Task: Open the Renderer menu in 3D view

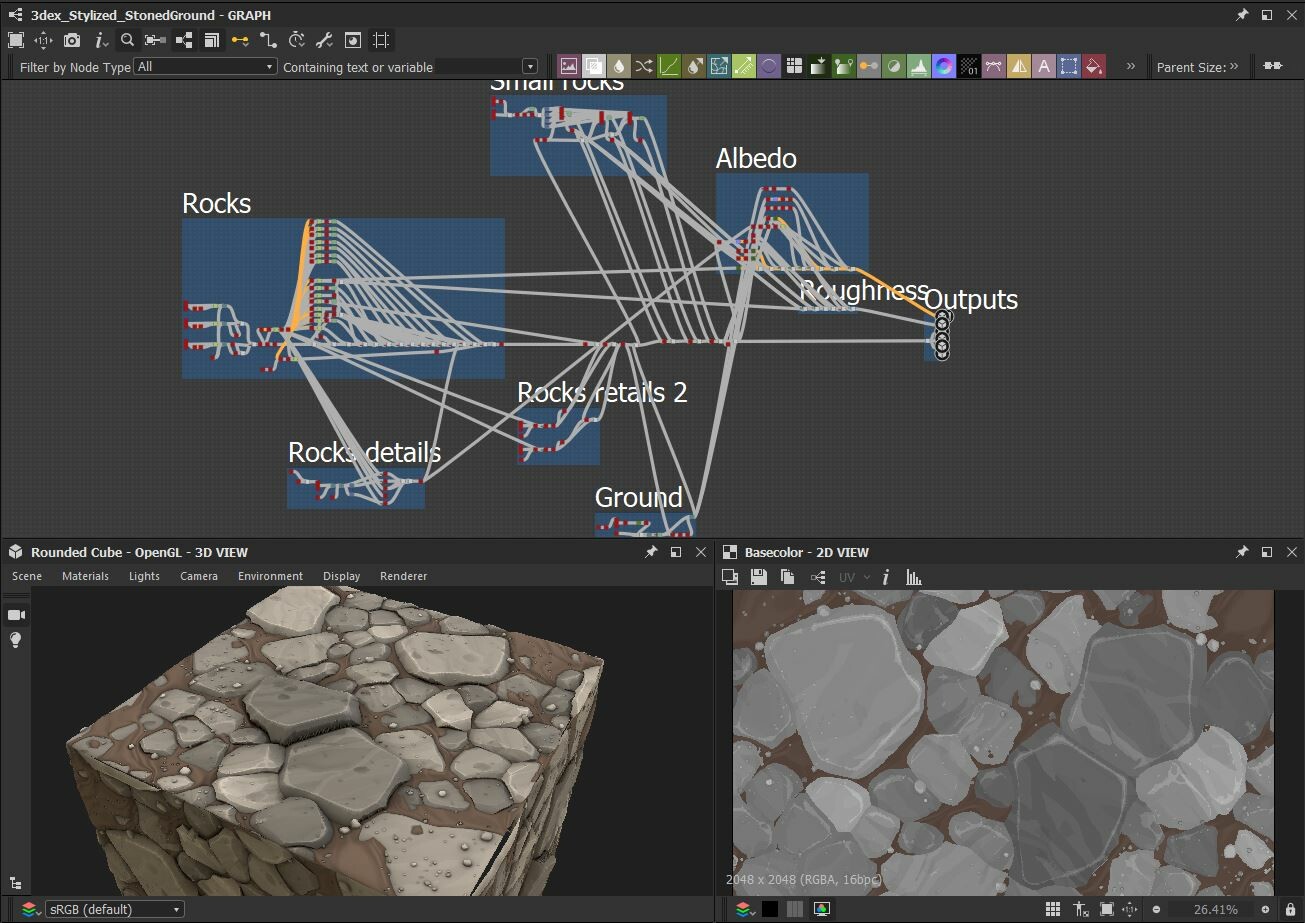Action: point(403,576)
